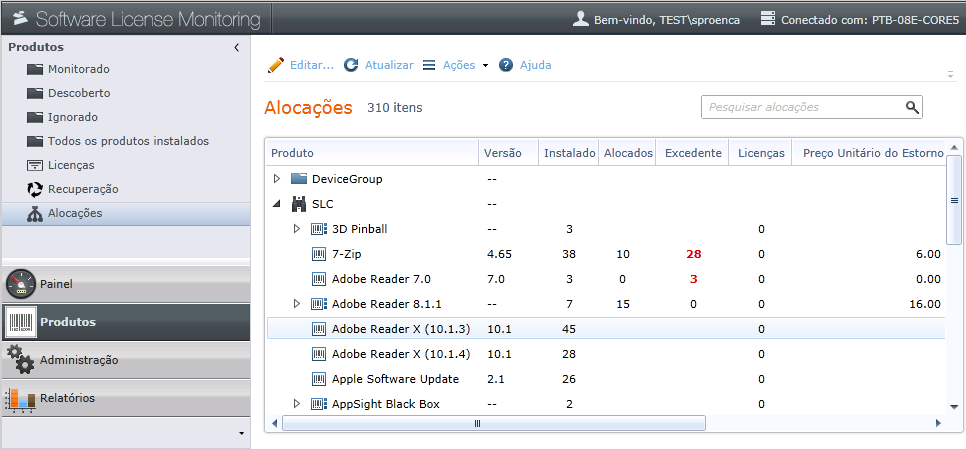Image resolution: width=966 pixels, height=450 pixels.
Task: Click the Pesquisar alocações search field
Action: pyautogui.click(x=800, y=107)
